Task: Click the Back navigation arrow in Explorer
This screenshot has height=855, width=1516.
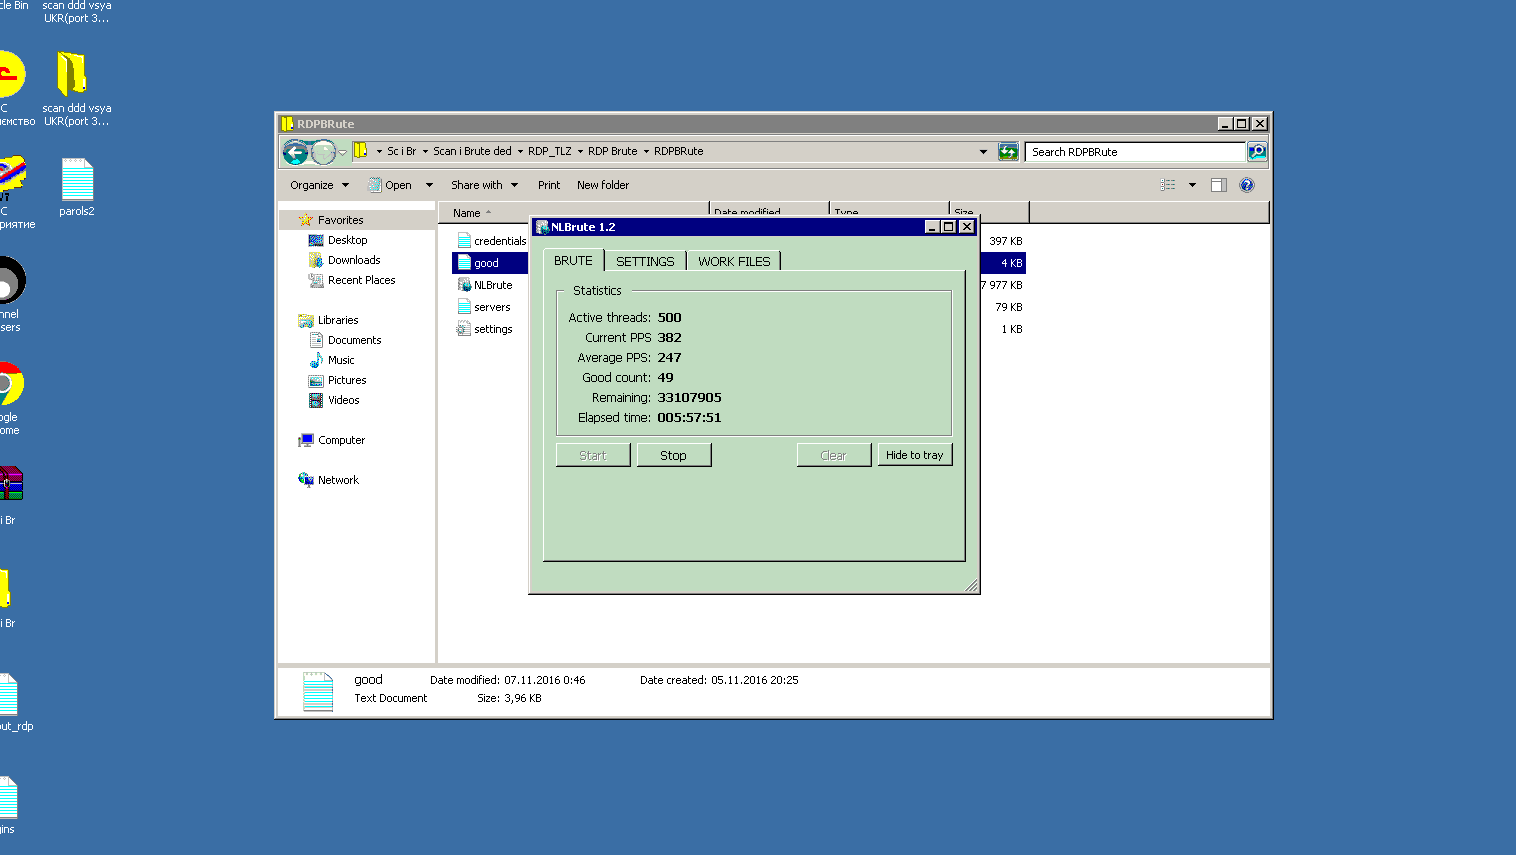Action: click(x=295, y=152)
